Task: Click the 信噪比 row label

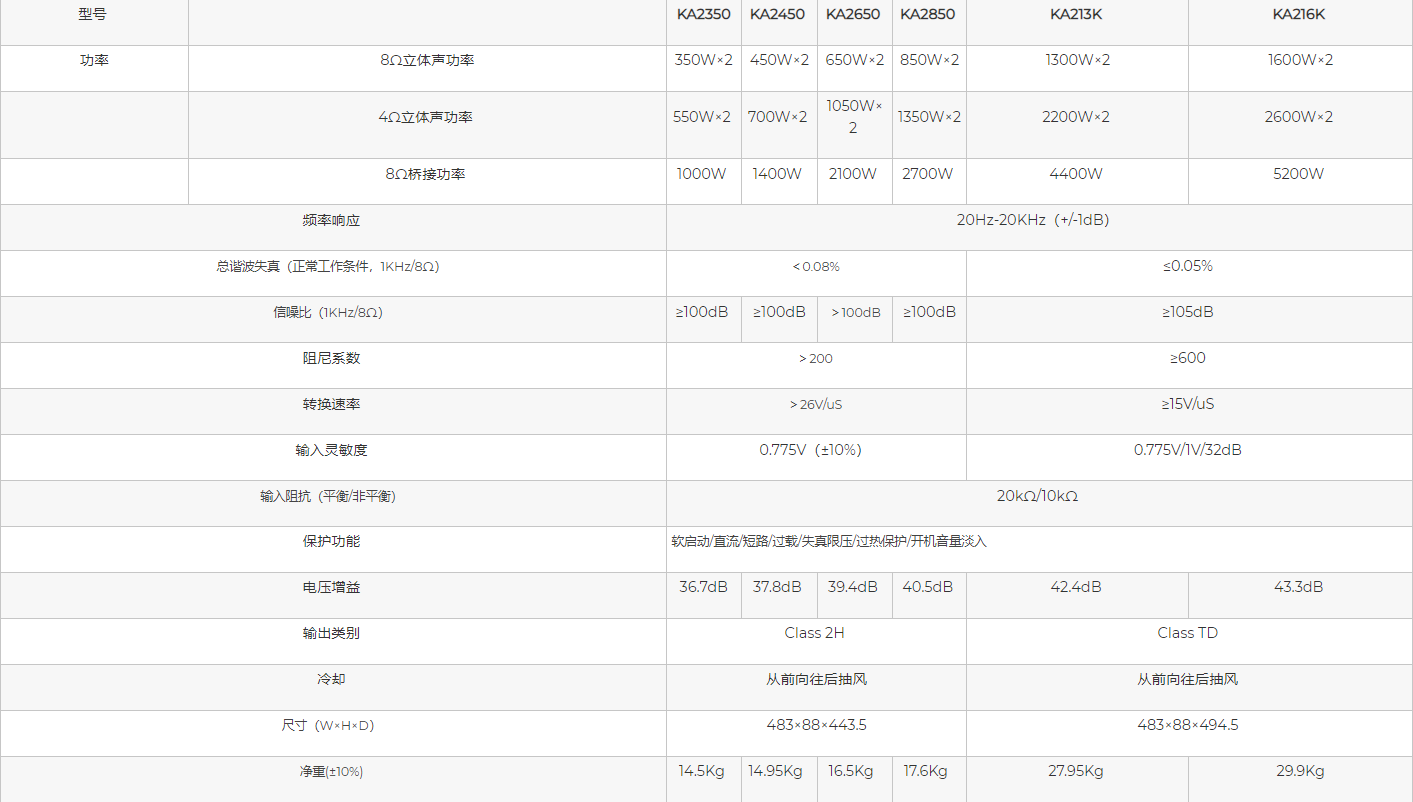Action: pyautogui.click(x=329, y=313)
